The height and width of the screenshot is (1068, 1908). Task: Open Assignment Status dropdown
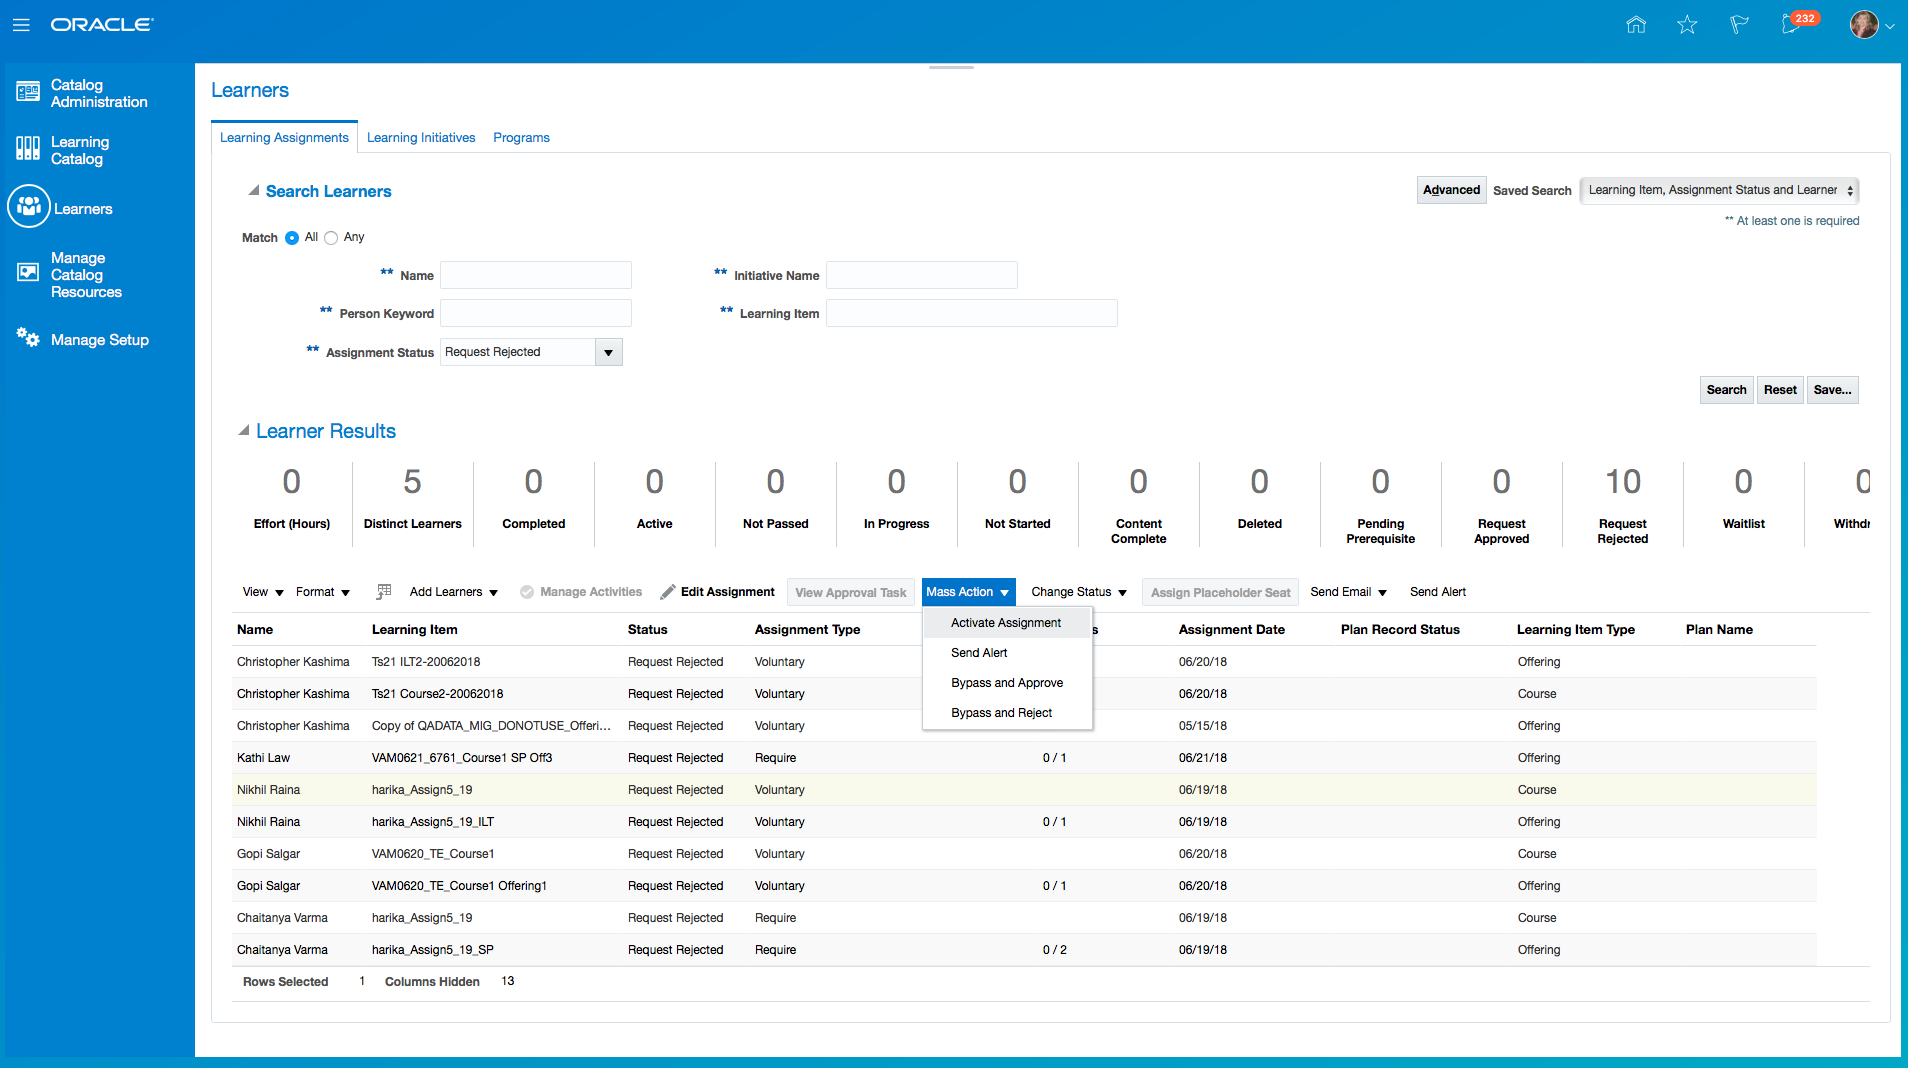608,352
